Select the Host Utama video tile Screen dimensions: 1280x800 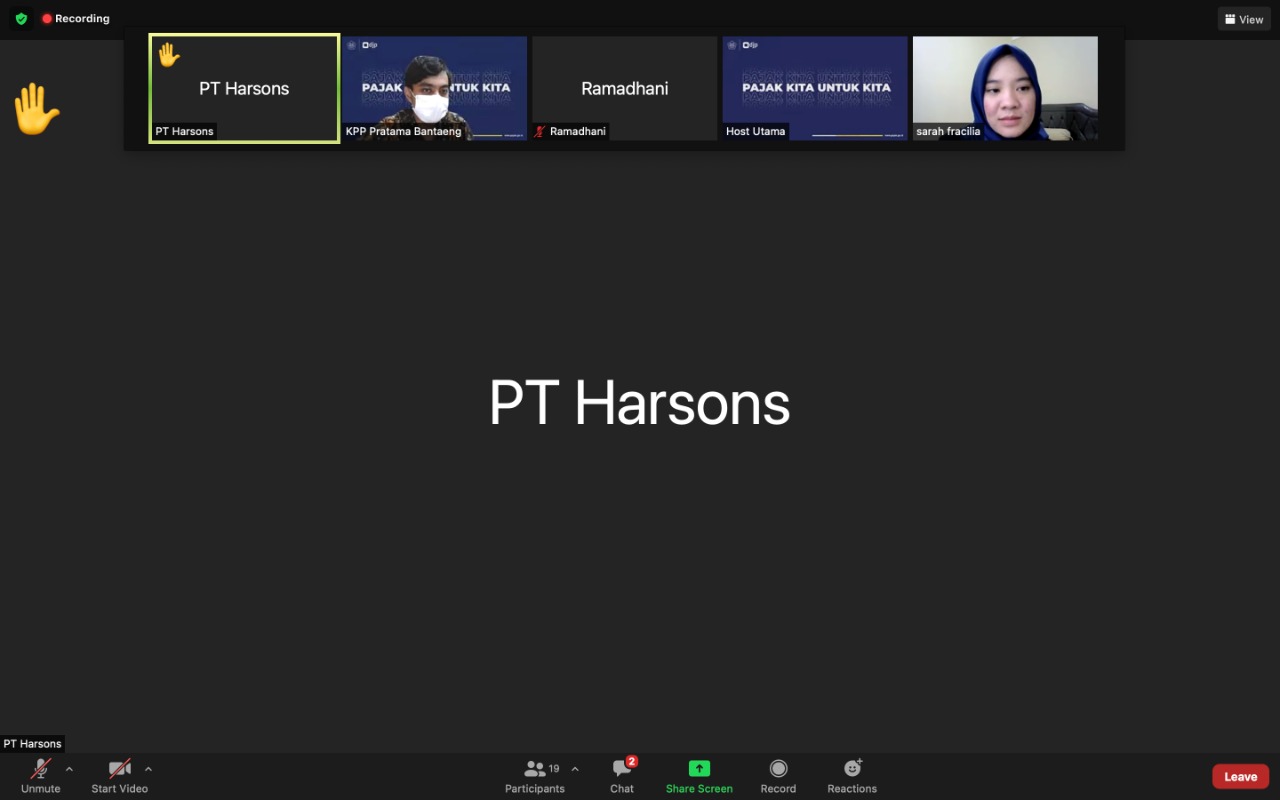[x=815, y=88]
